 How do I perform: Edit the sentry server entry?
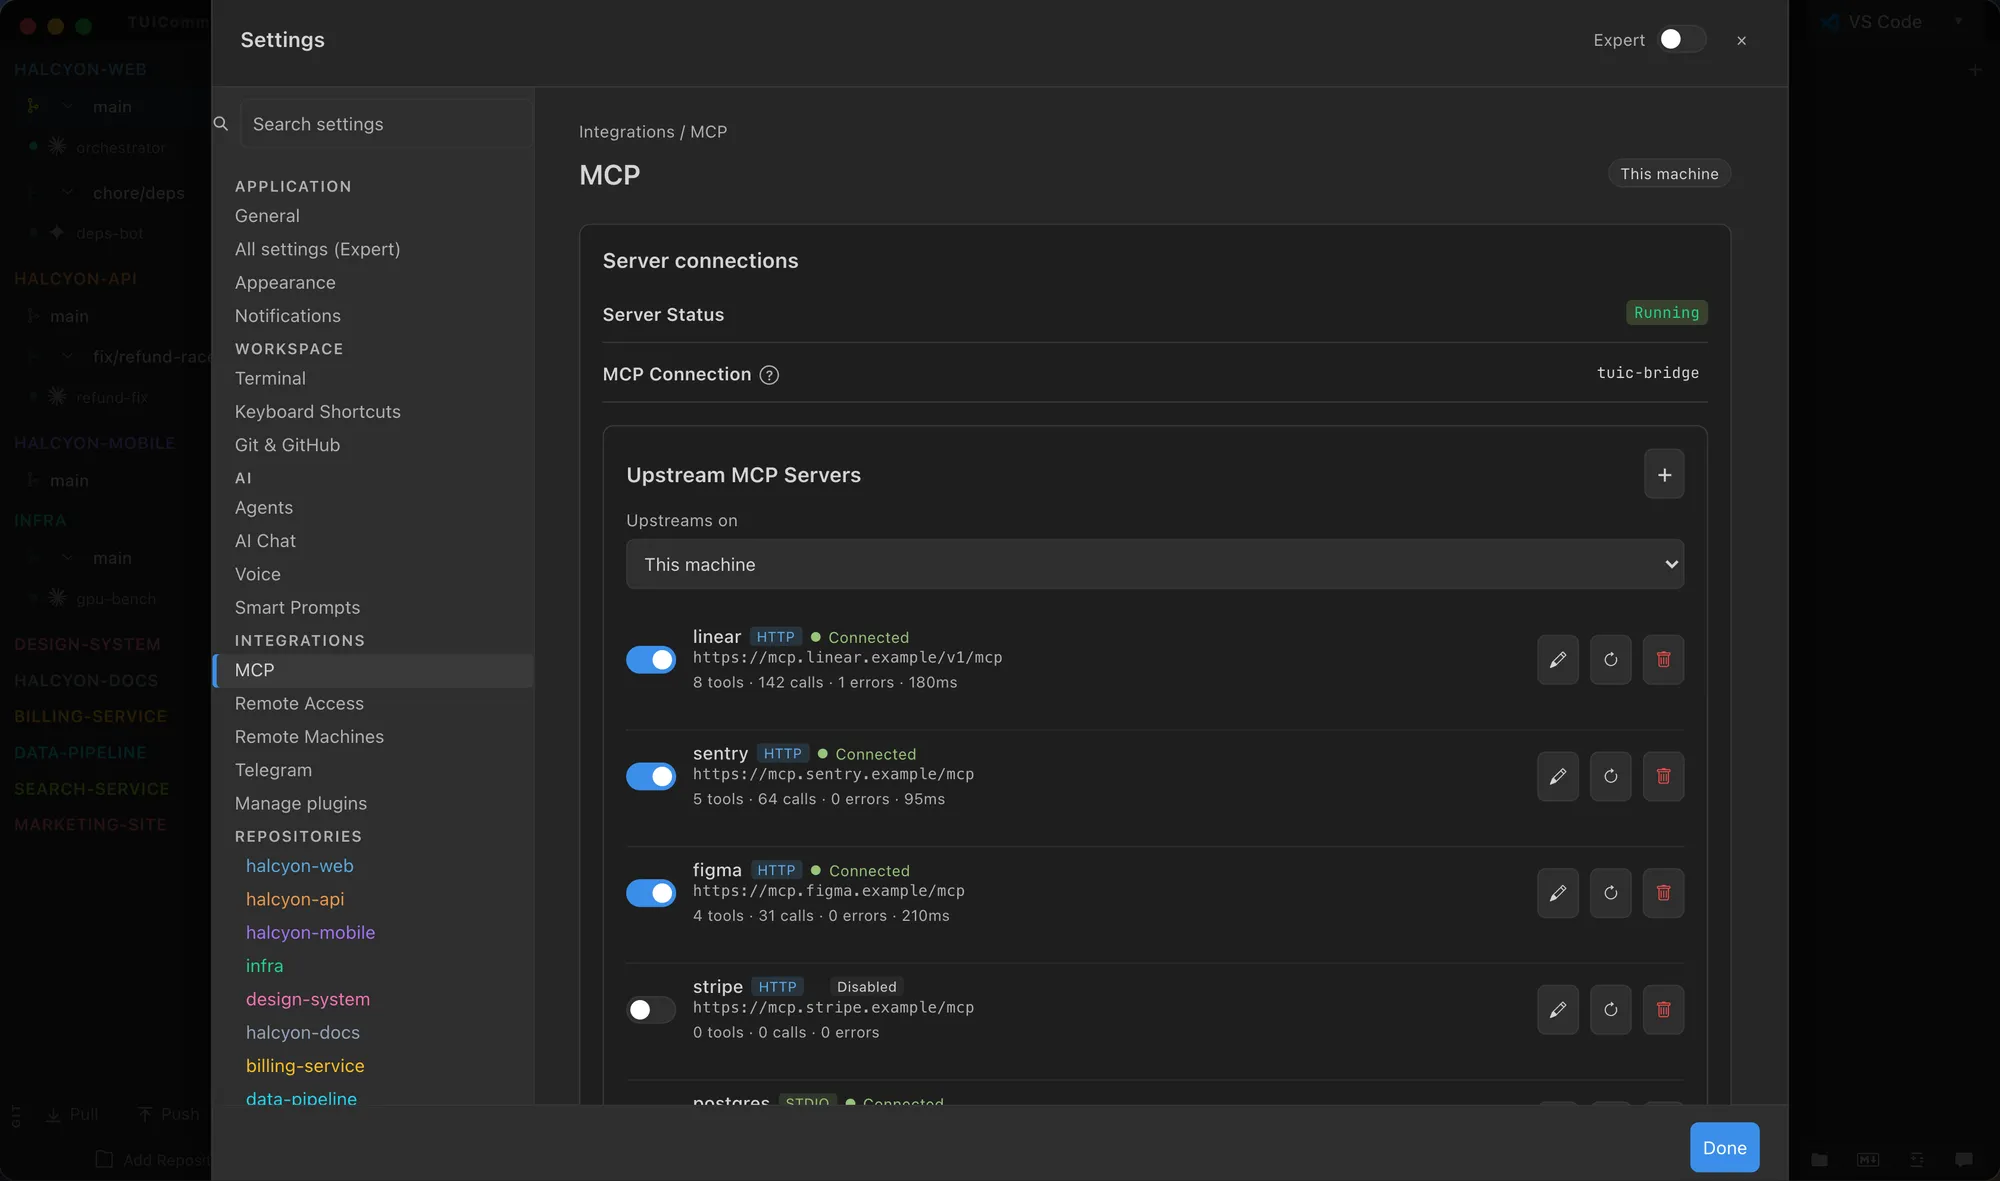(x=1557, y=777)
